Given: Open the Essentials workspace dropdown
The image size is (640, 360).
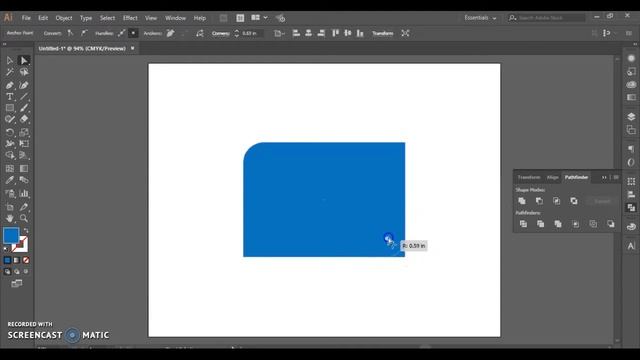Looking at the screenshot, I should (480, 18).
